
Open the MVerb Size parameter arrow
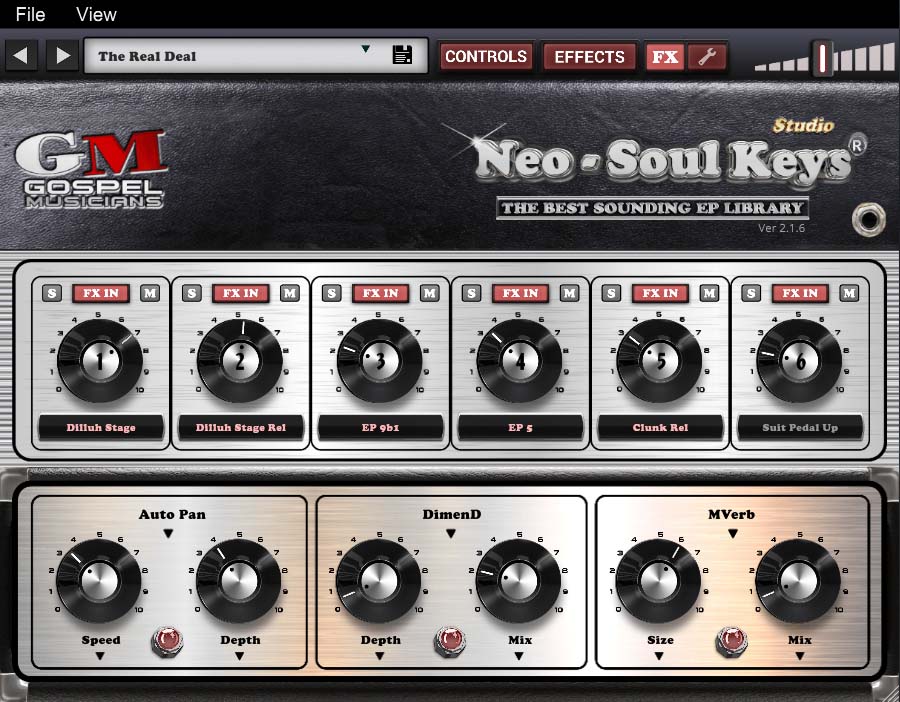[659, 656]
